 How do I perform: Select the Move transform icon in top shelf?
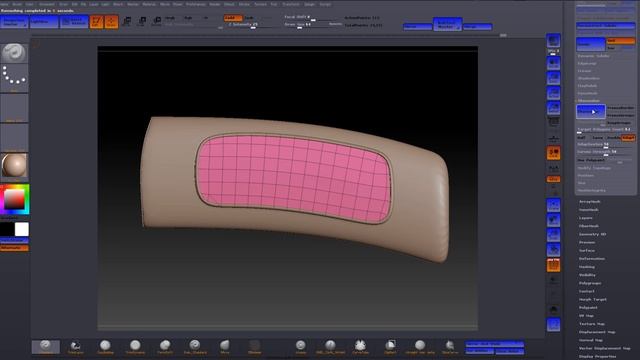[127, 22]
